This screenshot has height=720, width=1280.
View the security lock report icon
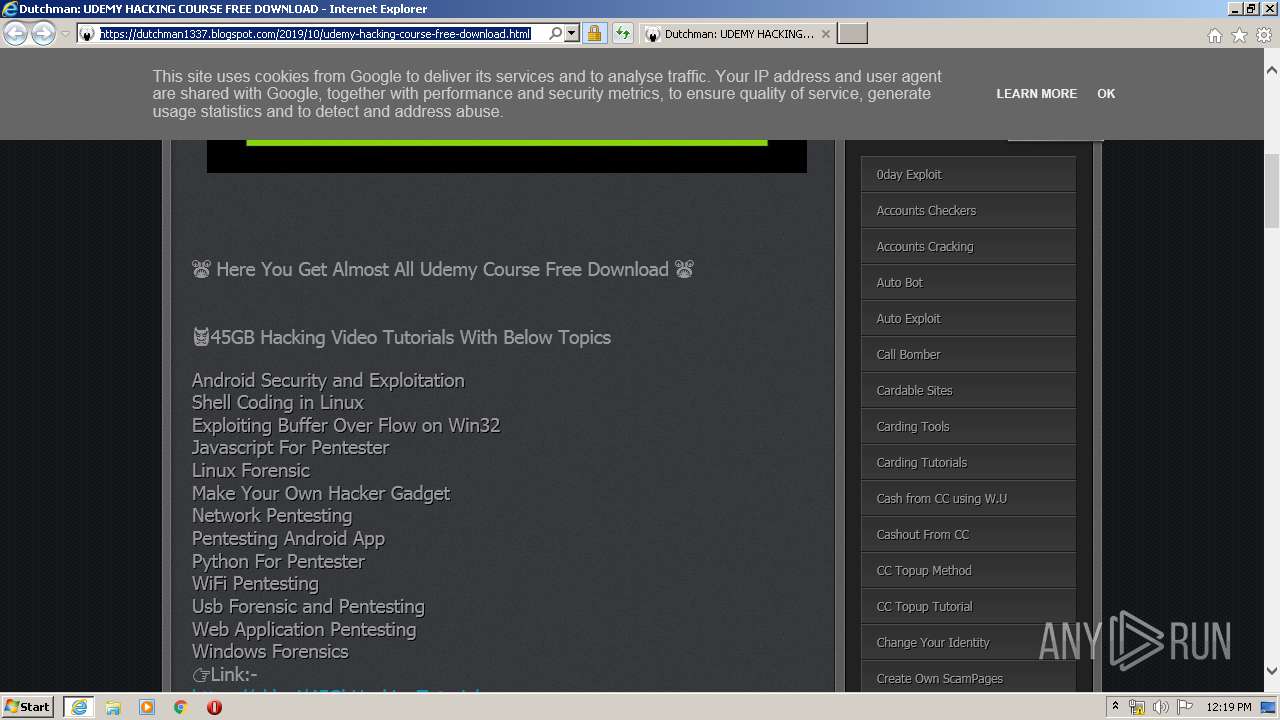(594, 34)
